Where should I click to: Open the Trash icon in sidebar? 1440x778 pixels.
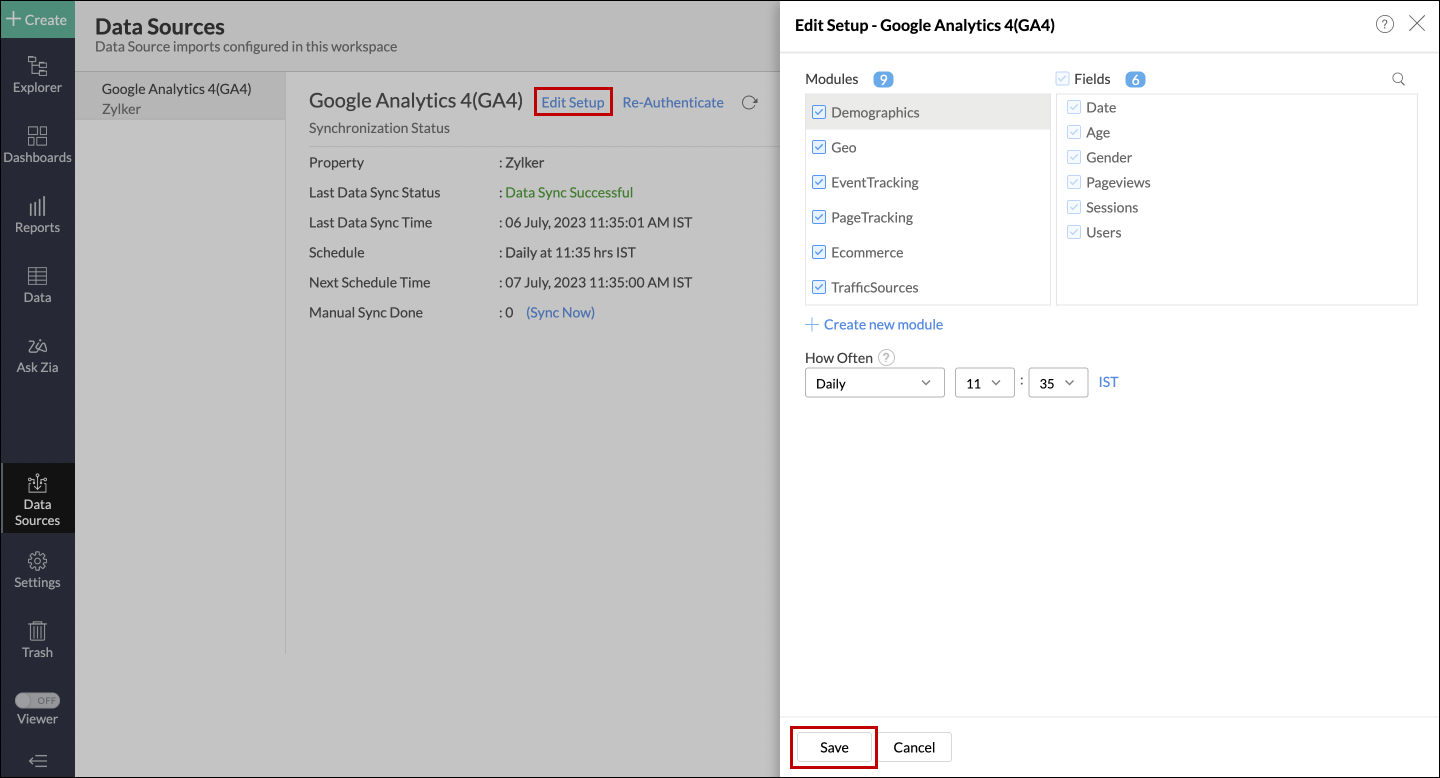click(37, 639)
